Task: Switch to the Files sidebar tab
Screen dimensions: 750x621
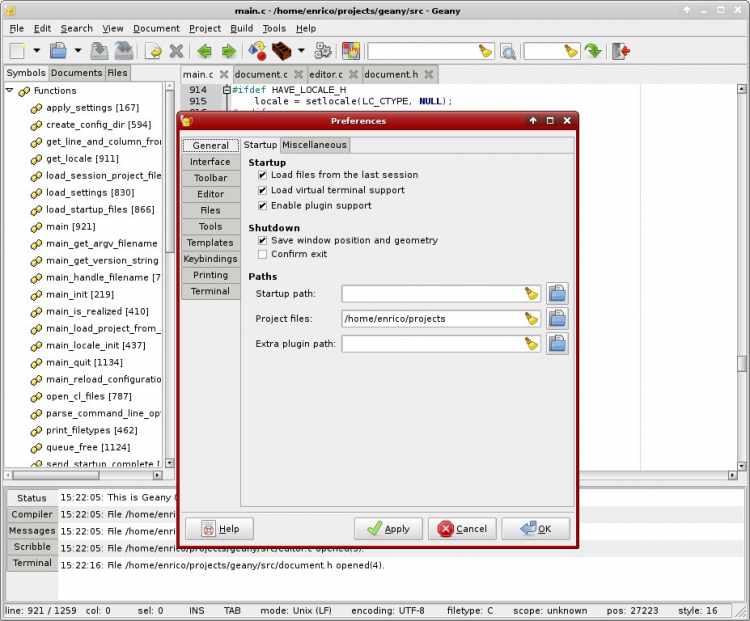Action: (x=117, y=73)
